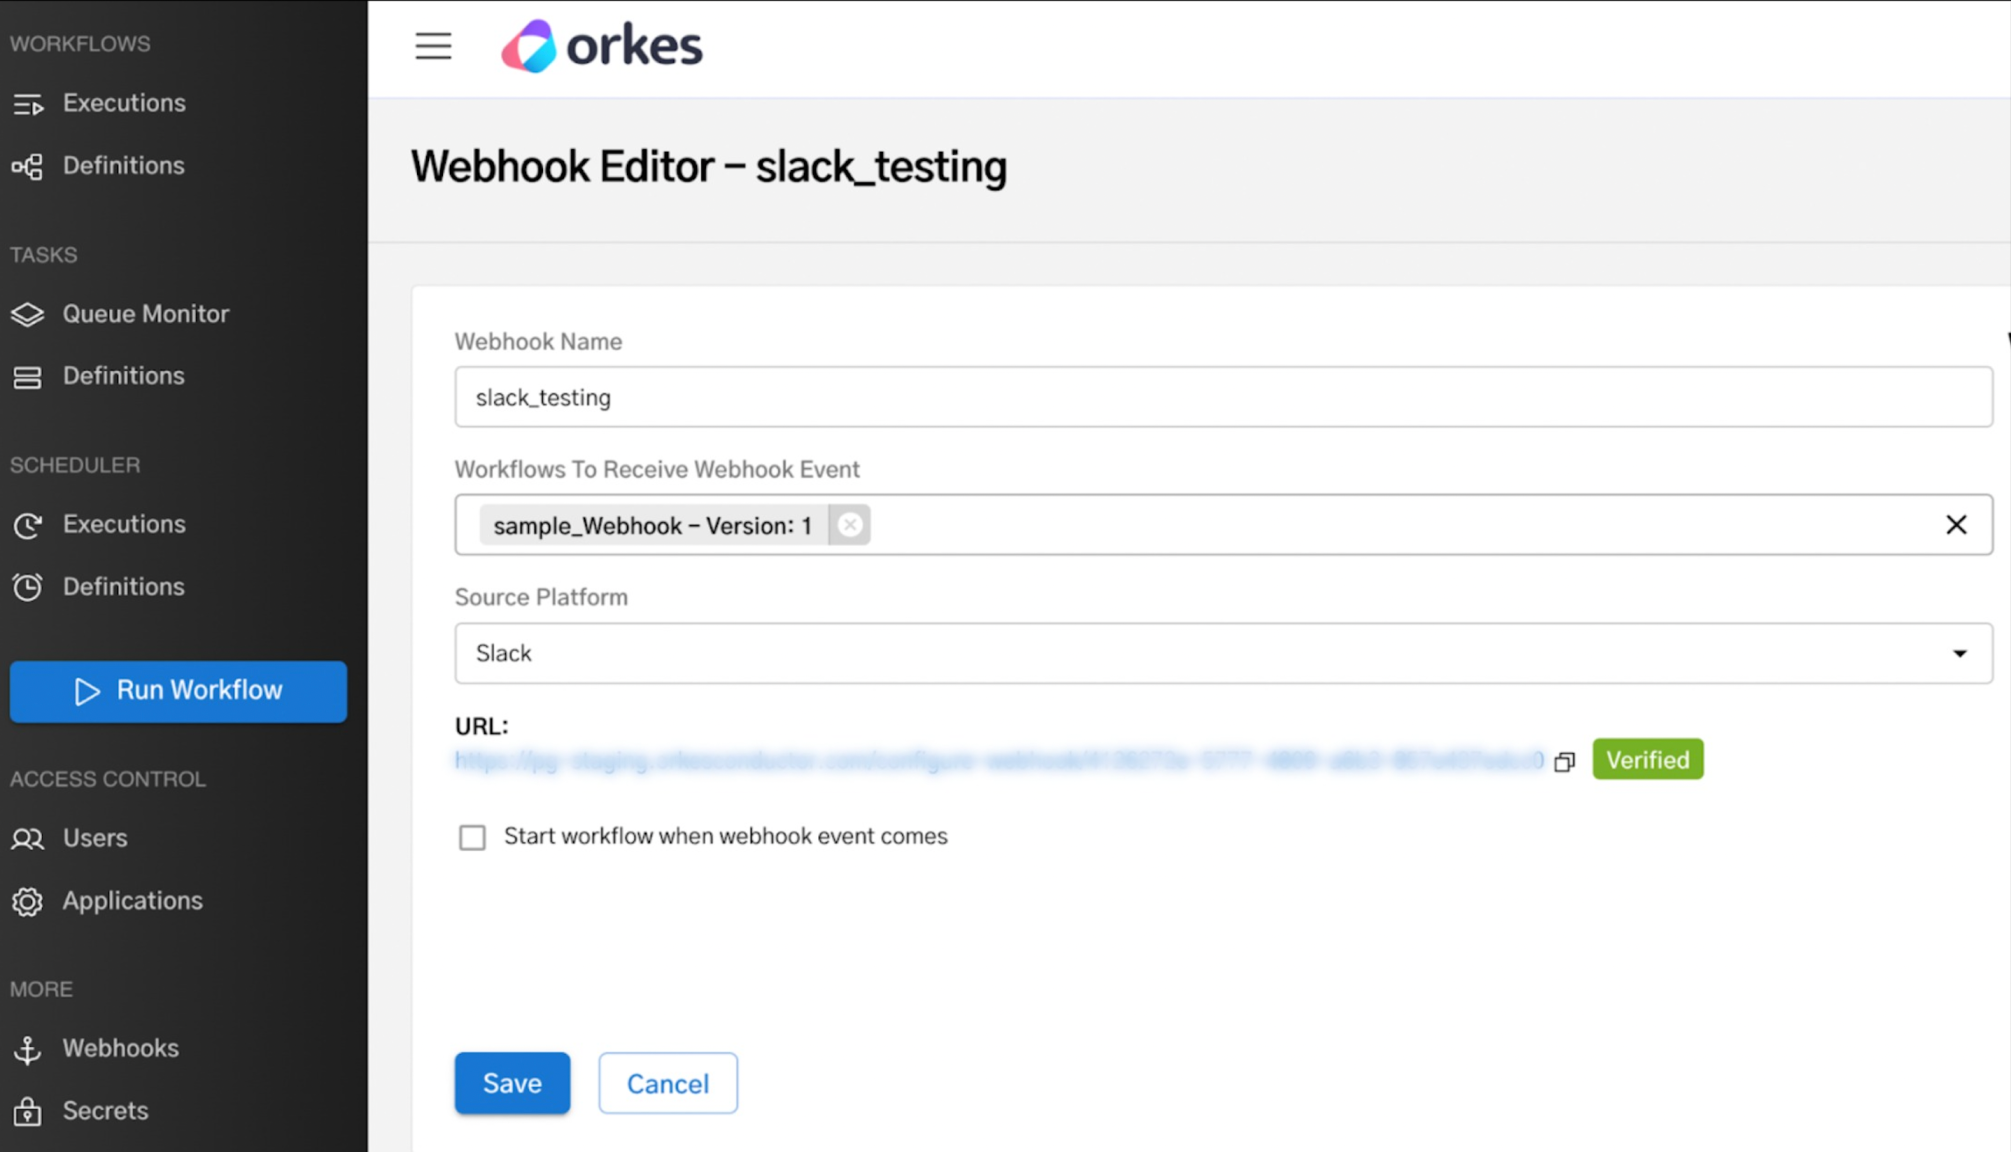The width and height of the screenshot is (2011, 1152).
Task: Save the webhook configuration
Action: pos(512,1083)
